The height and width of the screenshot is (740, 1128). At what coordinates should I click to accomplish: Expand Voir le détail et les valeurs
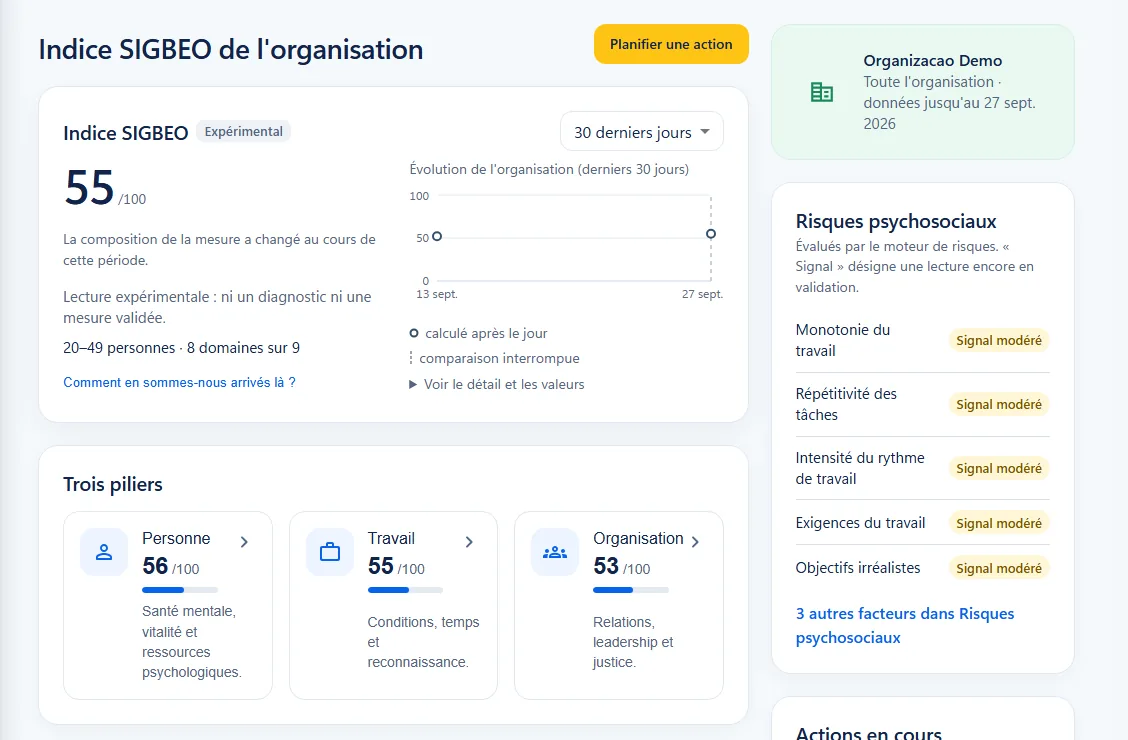[x=496, y=384]
